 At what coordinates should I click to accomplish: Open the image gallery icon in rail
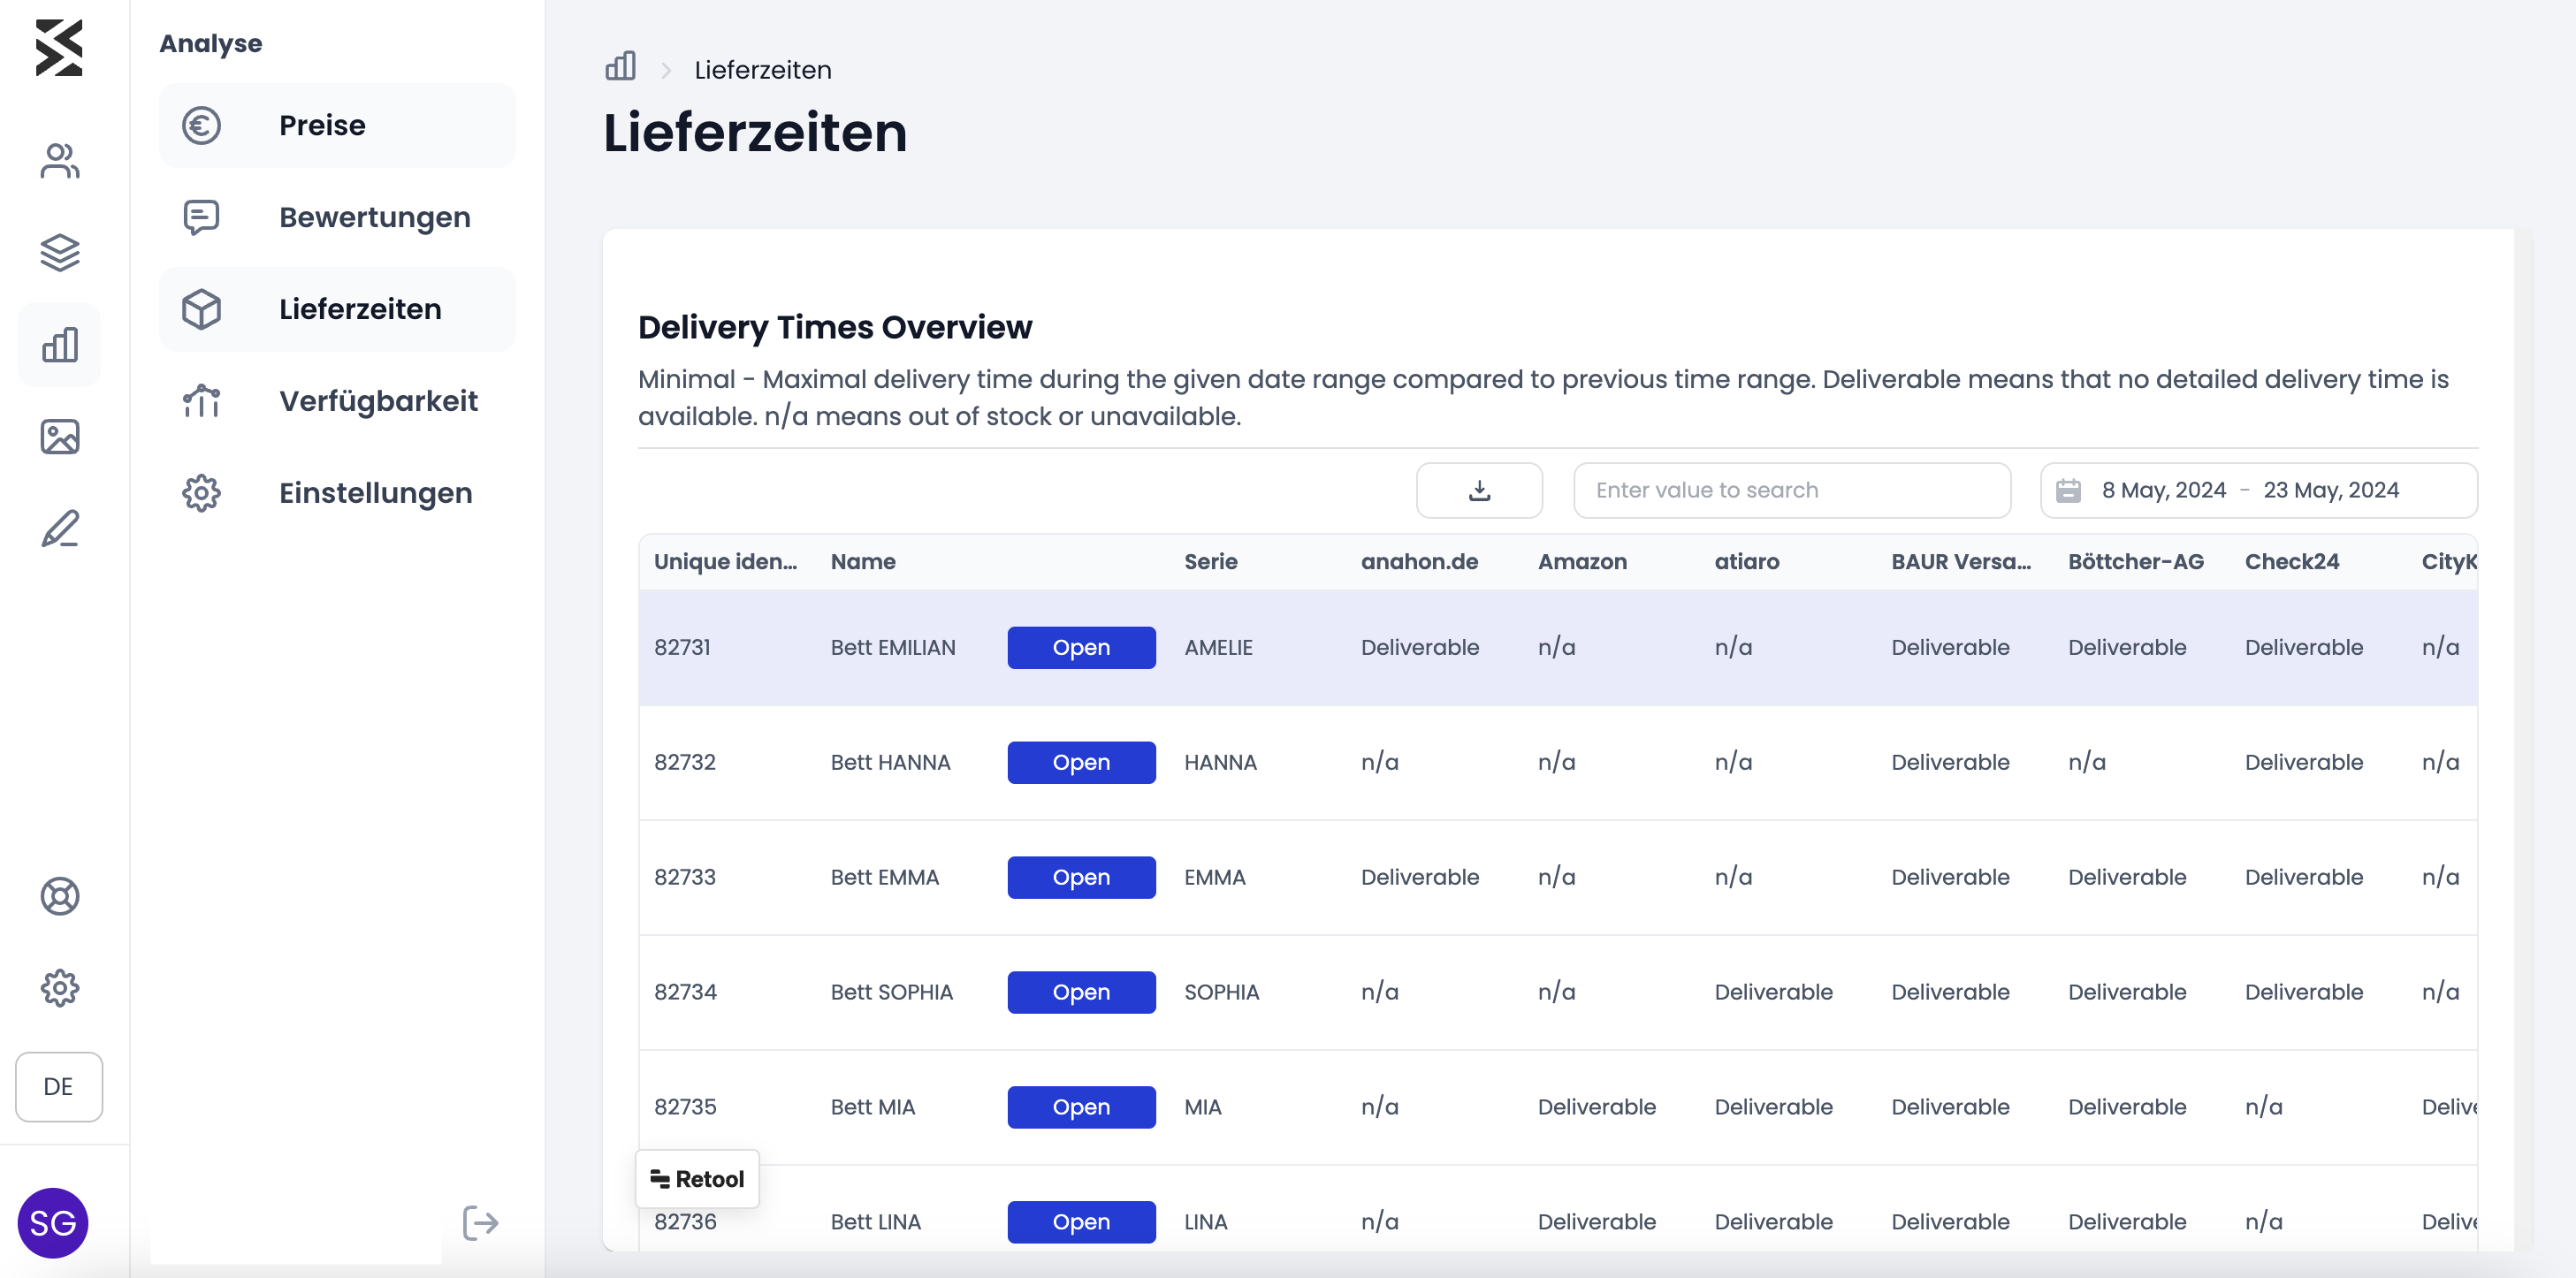tap(59, 436)
